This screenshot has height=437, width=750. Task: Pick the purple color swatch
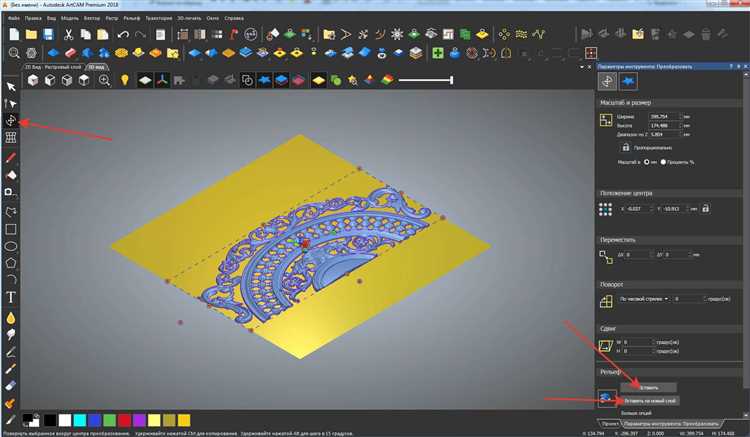click(x=139, y=420)
